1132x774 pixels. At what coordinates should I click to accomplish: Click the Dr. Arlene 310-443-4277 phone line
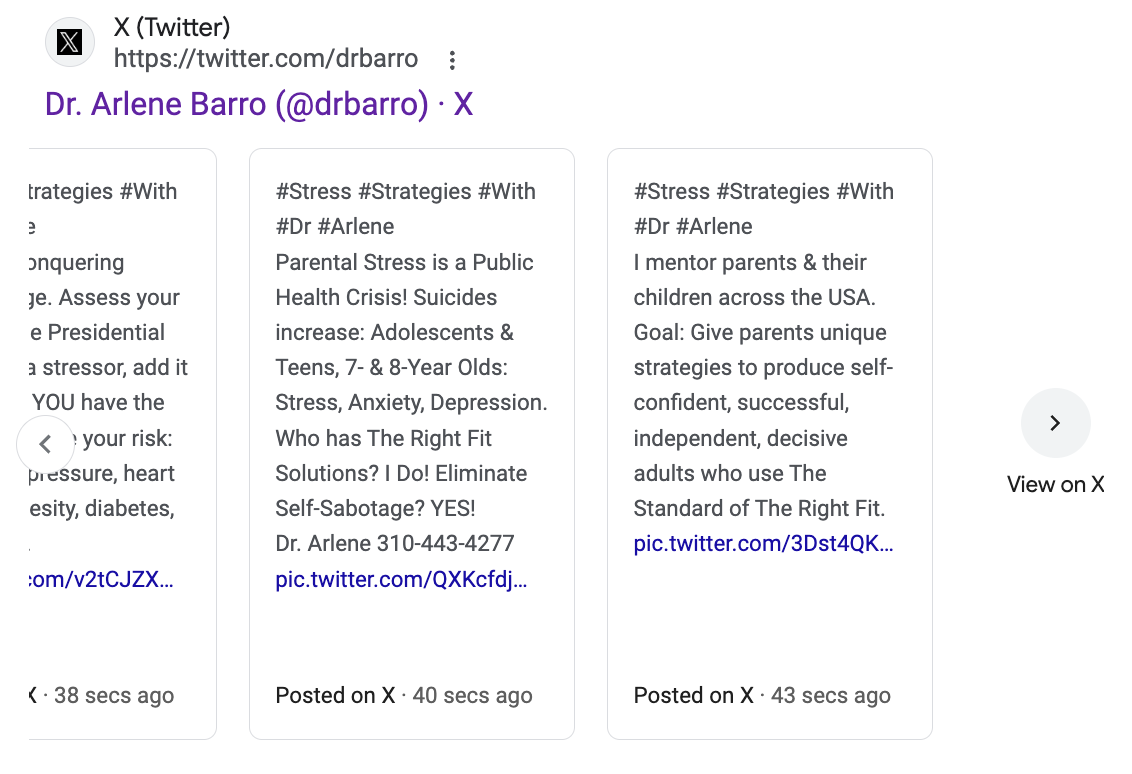(394, 544)
